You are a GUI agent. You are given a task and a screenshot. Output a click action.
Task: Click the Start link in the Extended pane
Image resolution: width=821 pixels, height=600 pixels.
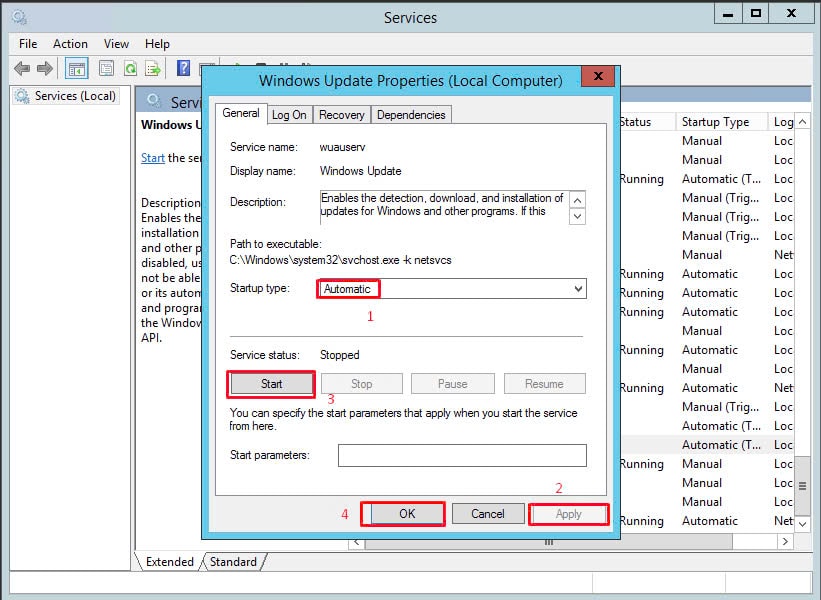153,158
